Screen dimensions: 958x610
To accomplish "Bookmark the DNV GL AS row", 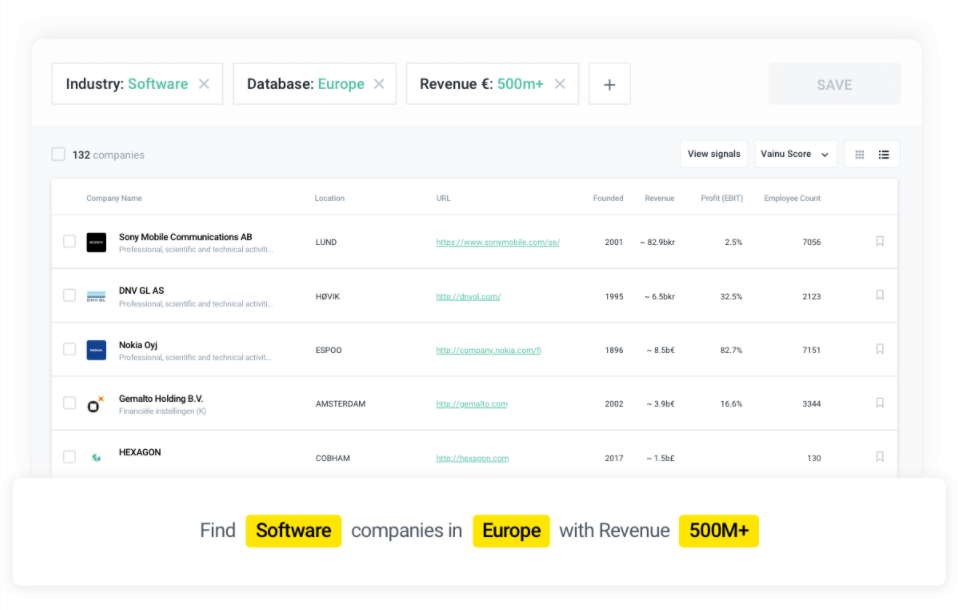I will (880, 295).
